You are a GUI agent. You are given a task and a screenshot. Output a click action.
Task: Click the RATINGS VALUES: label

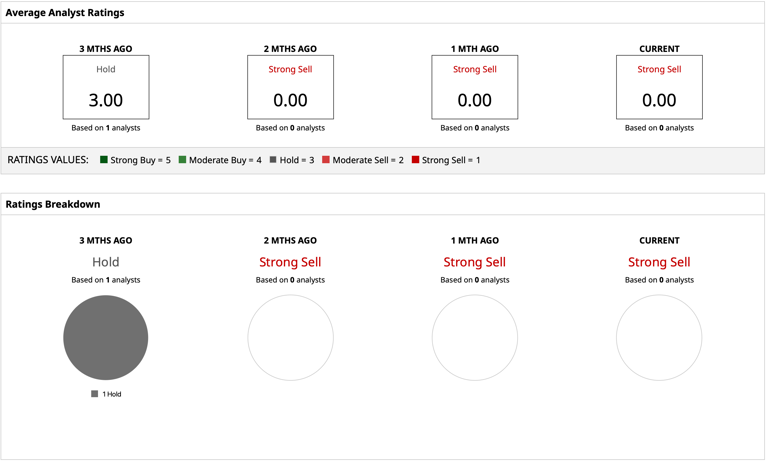pos(48,160)
